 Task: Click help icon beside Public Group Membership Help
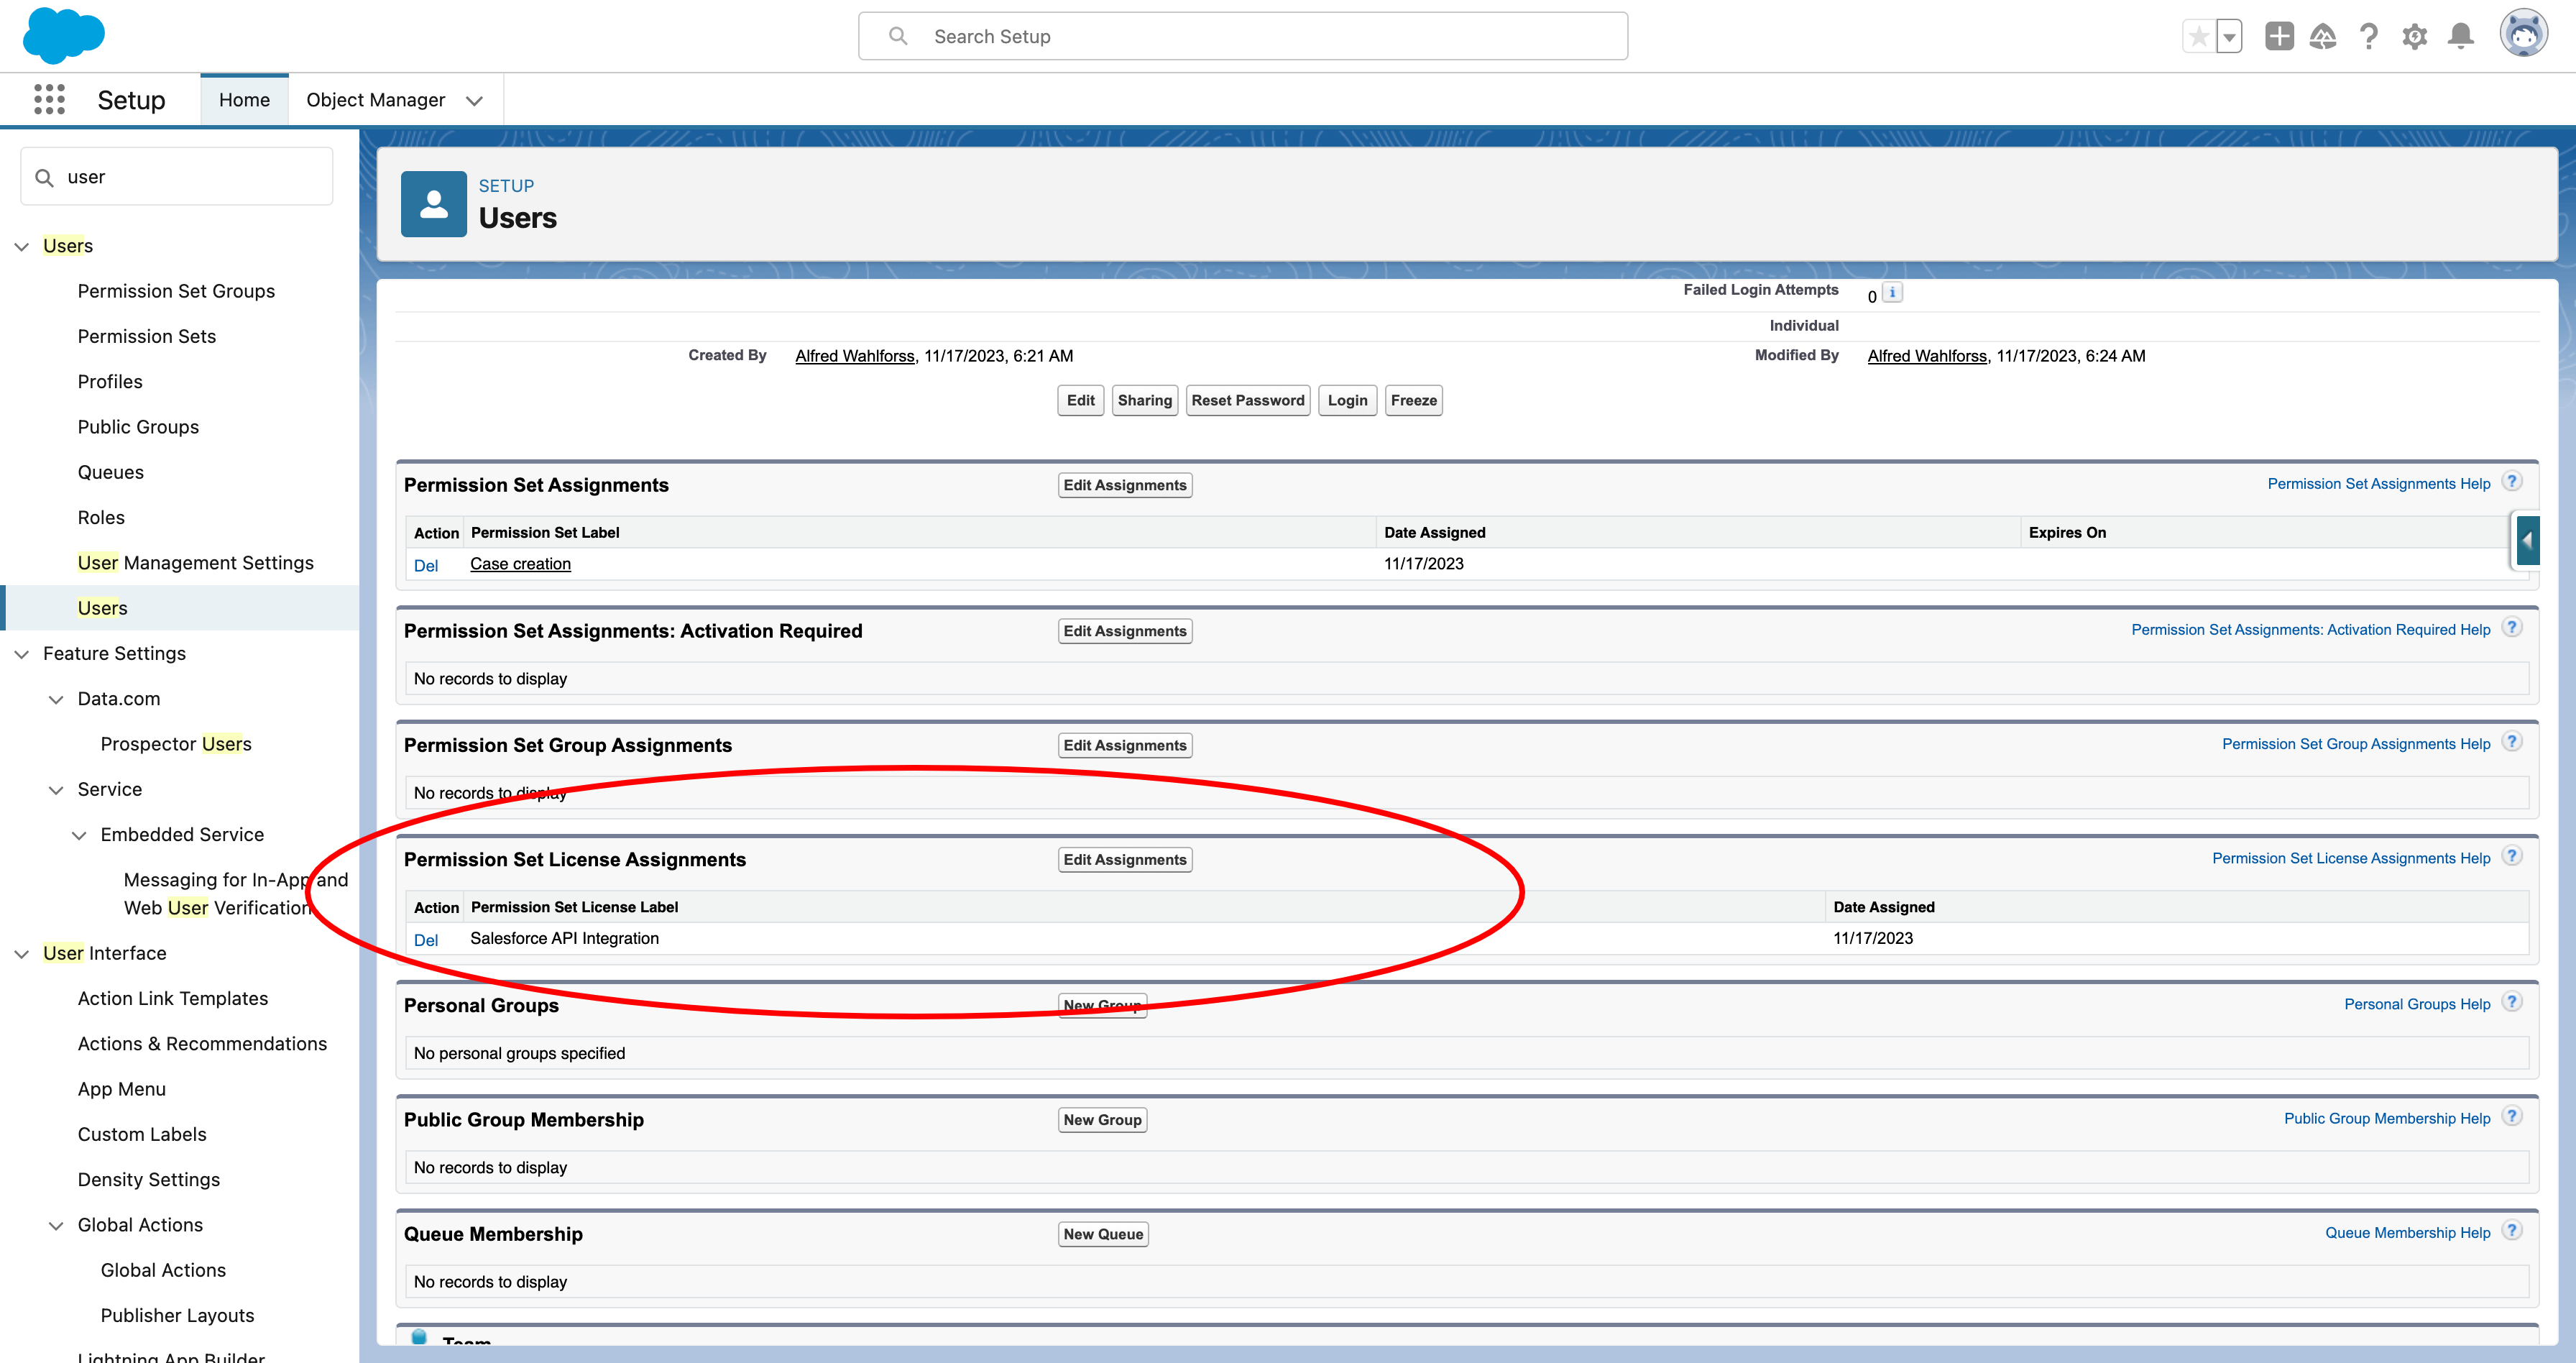2512,1116
